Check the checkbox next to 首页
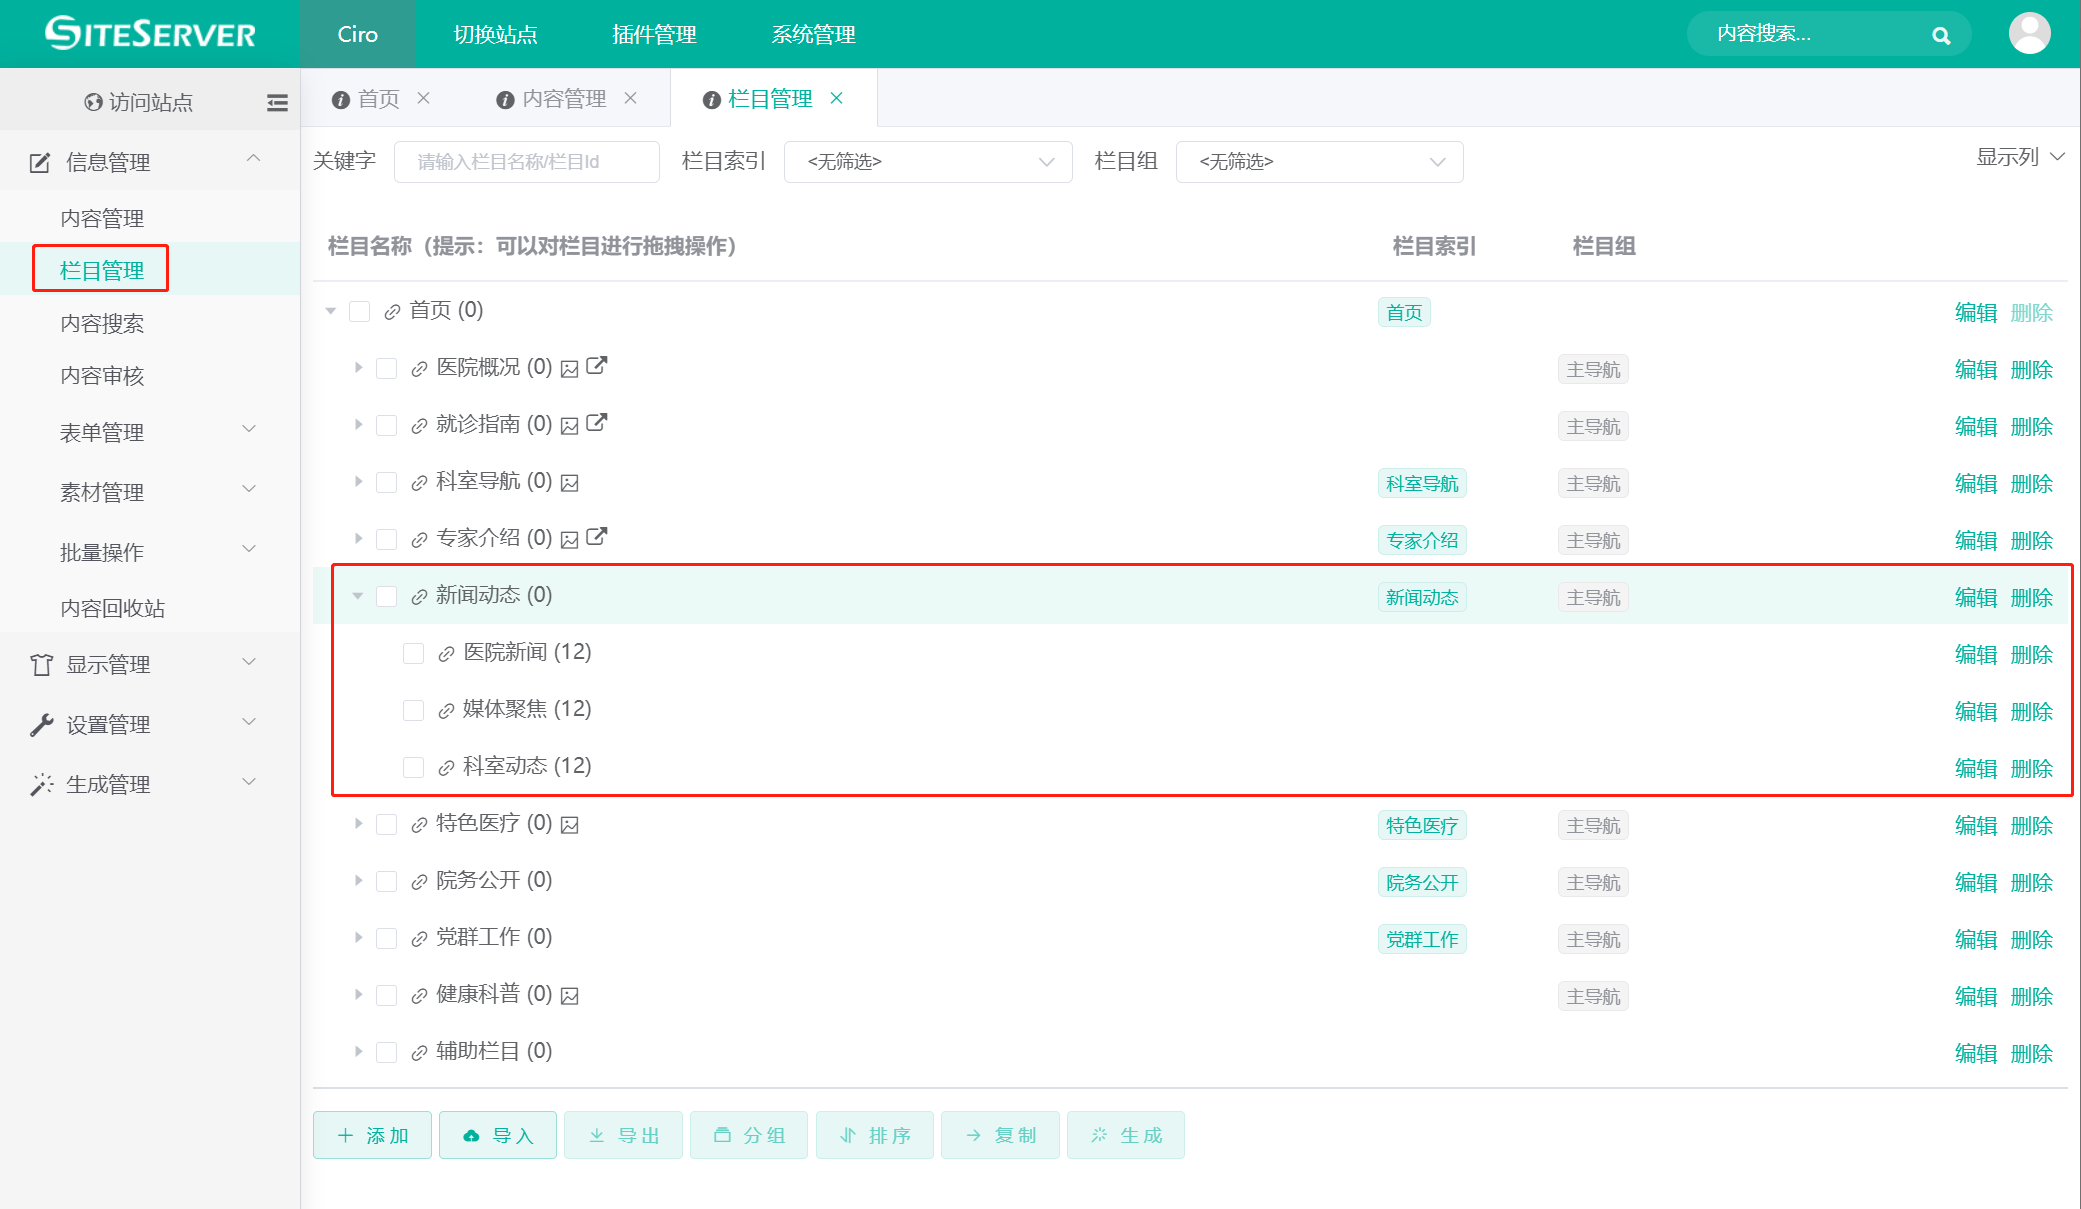This screenshot has height=1209, width=2081. point(360,311)
